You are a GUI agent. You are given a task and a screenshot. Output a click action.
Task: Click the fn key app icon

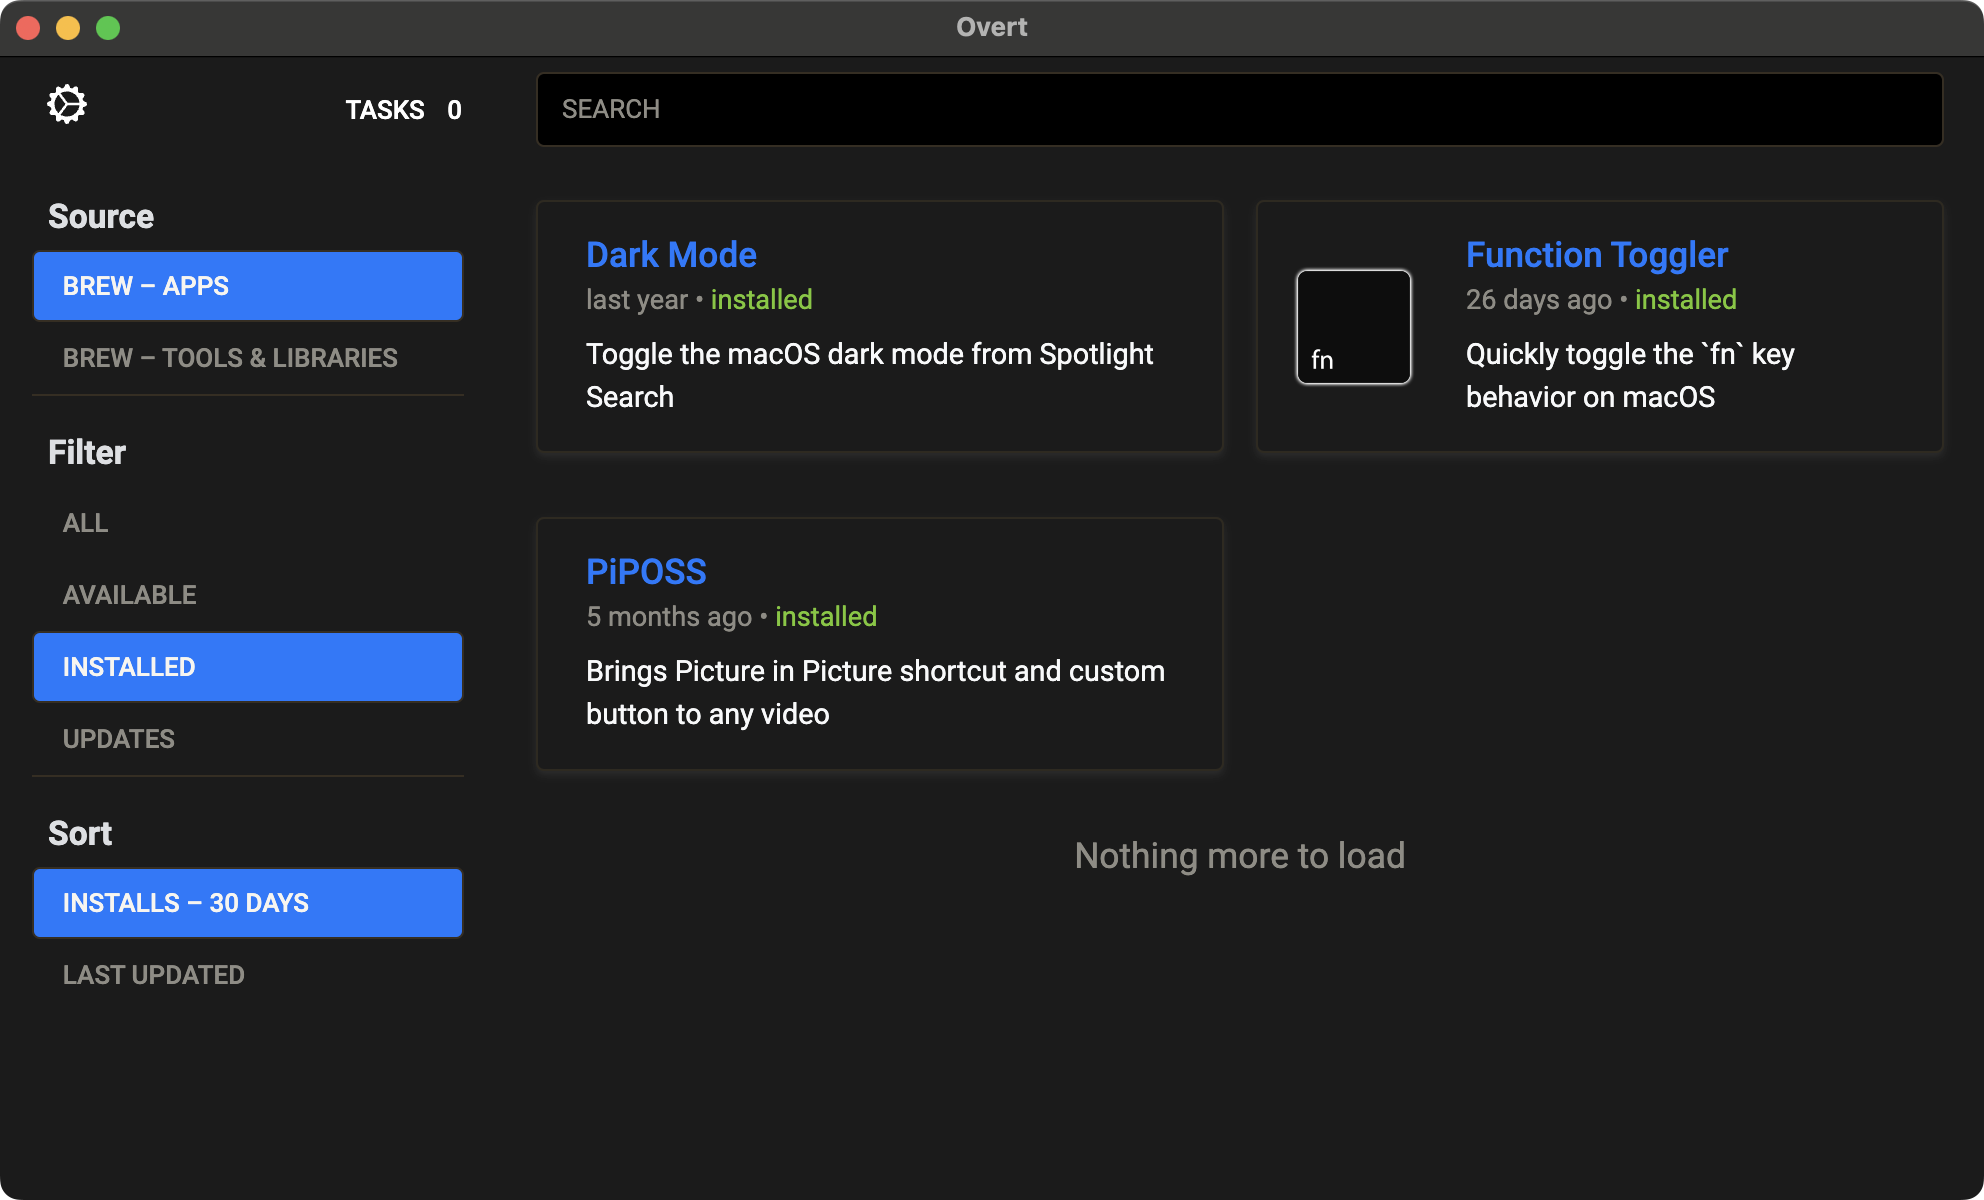[x=1353, y=327]
